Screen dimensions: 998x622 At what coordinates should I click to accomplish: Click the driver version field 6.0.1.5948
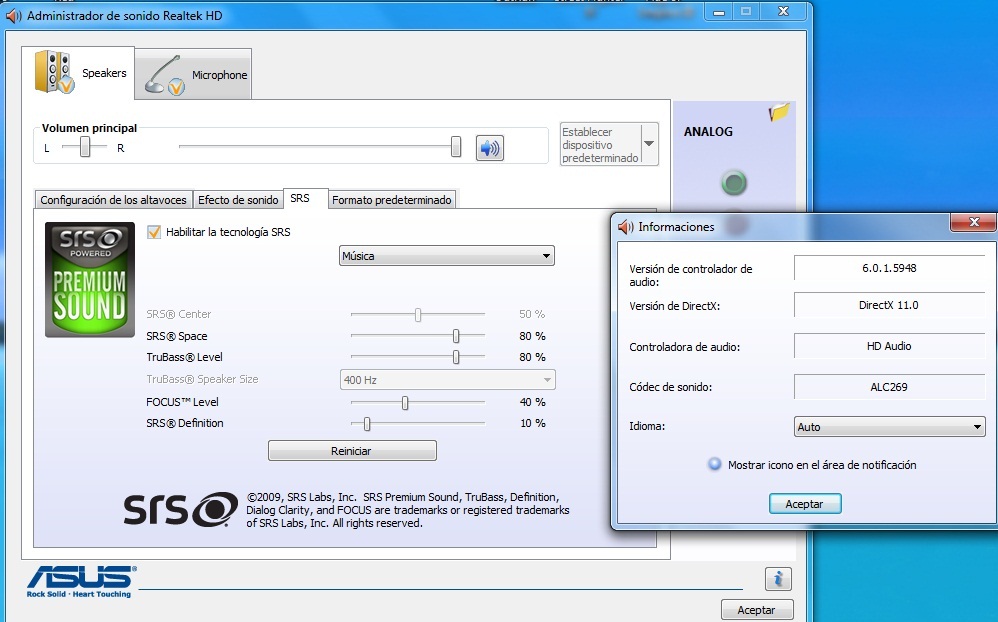pos(889,268)
